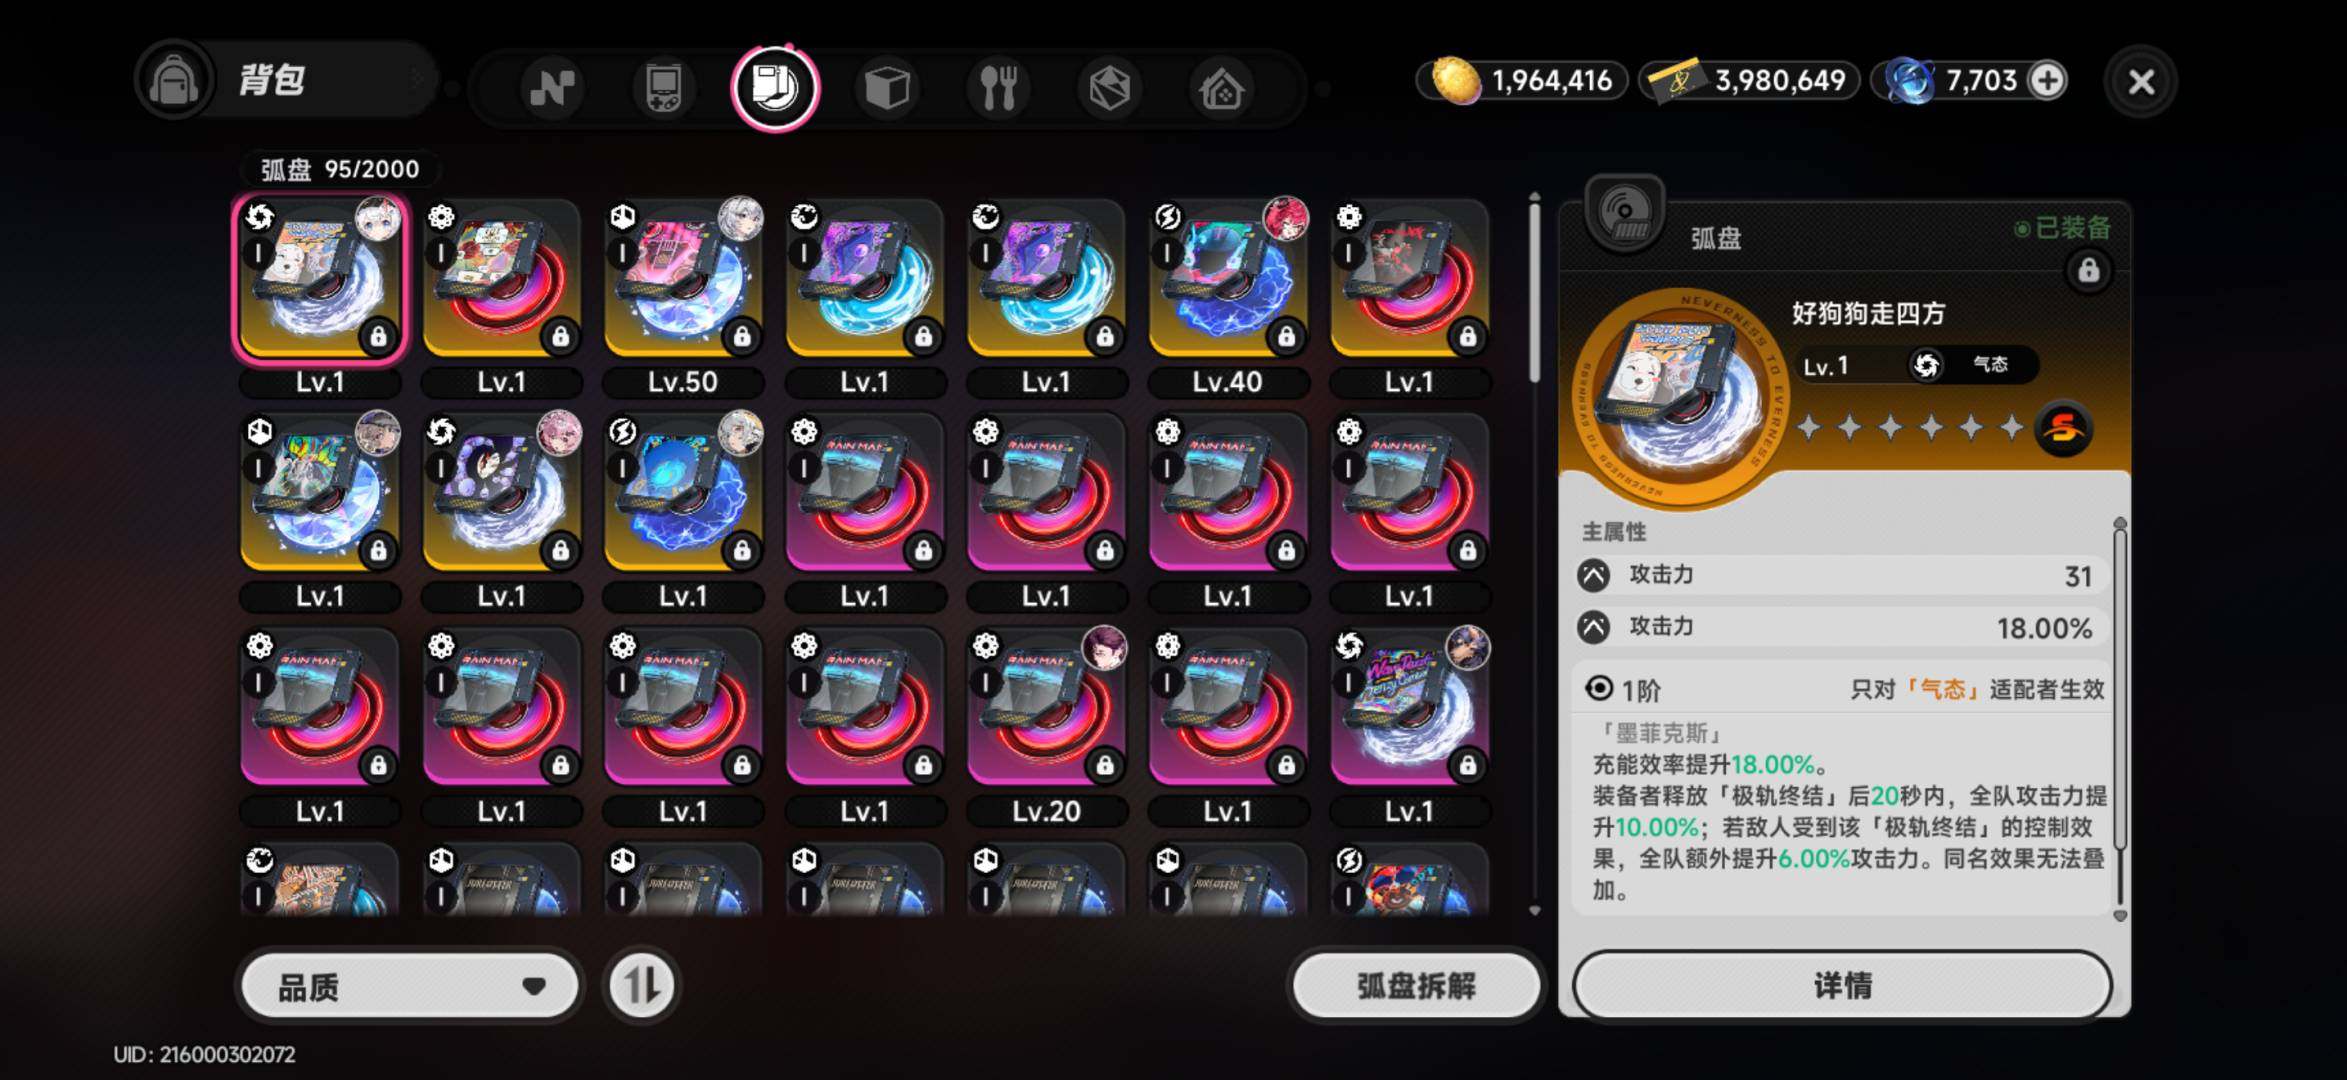2347x1080 pixels.
Task: Toggle lock on the Lv.40 disc
Action: [1286, 336]
